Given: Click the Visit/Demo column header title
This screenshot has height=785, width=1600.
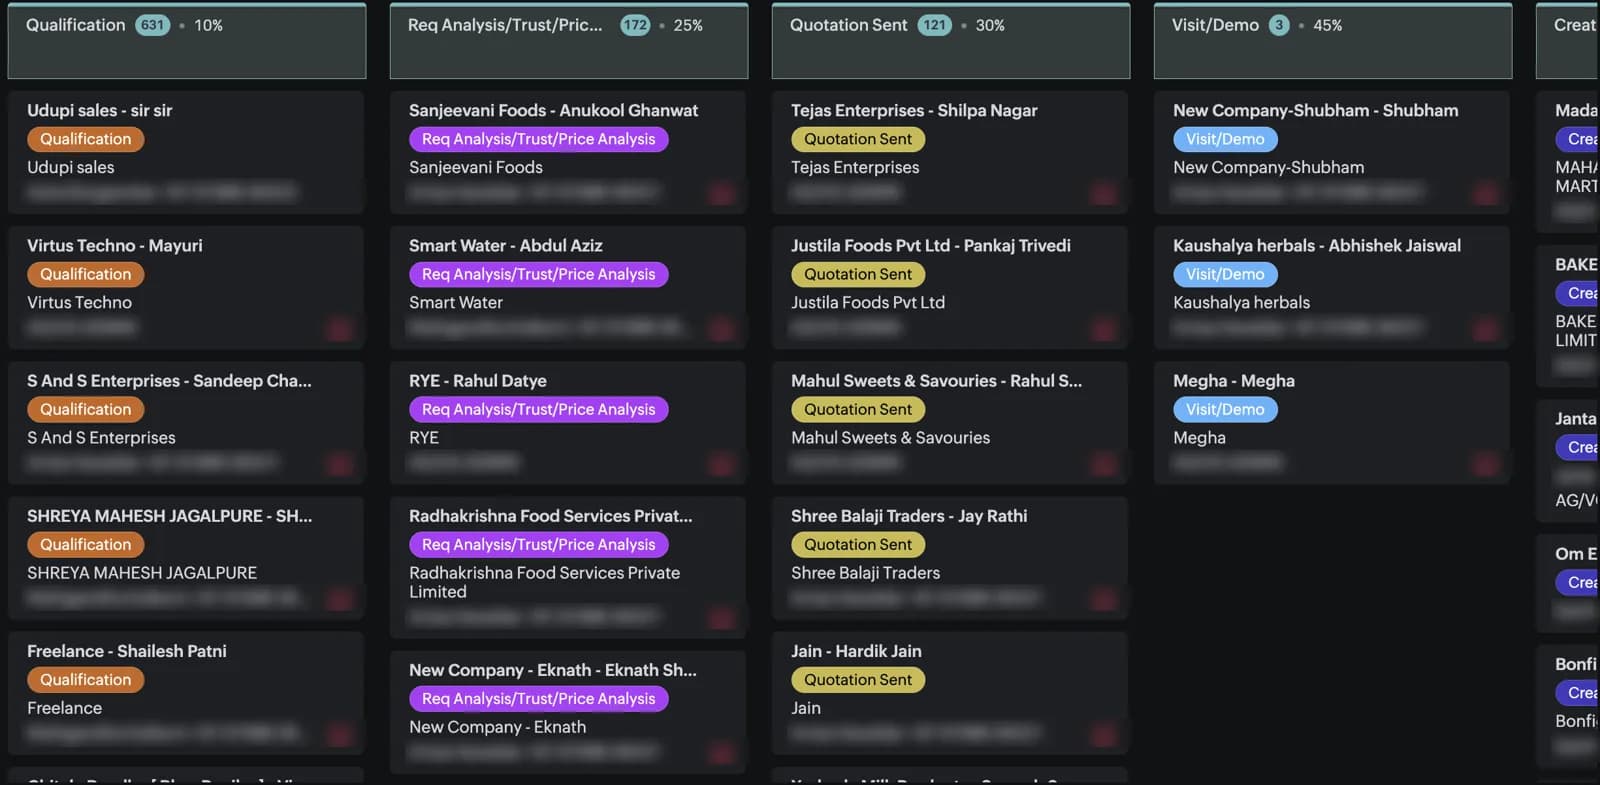Looking at the screenshot, I should pos(1215,25).
